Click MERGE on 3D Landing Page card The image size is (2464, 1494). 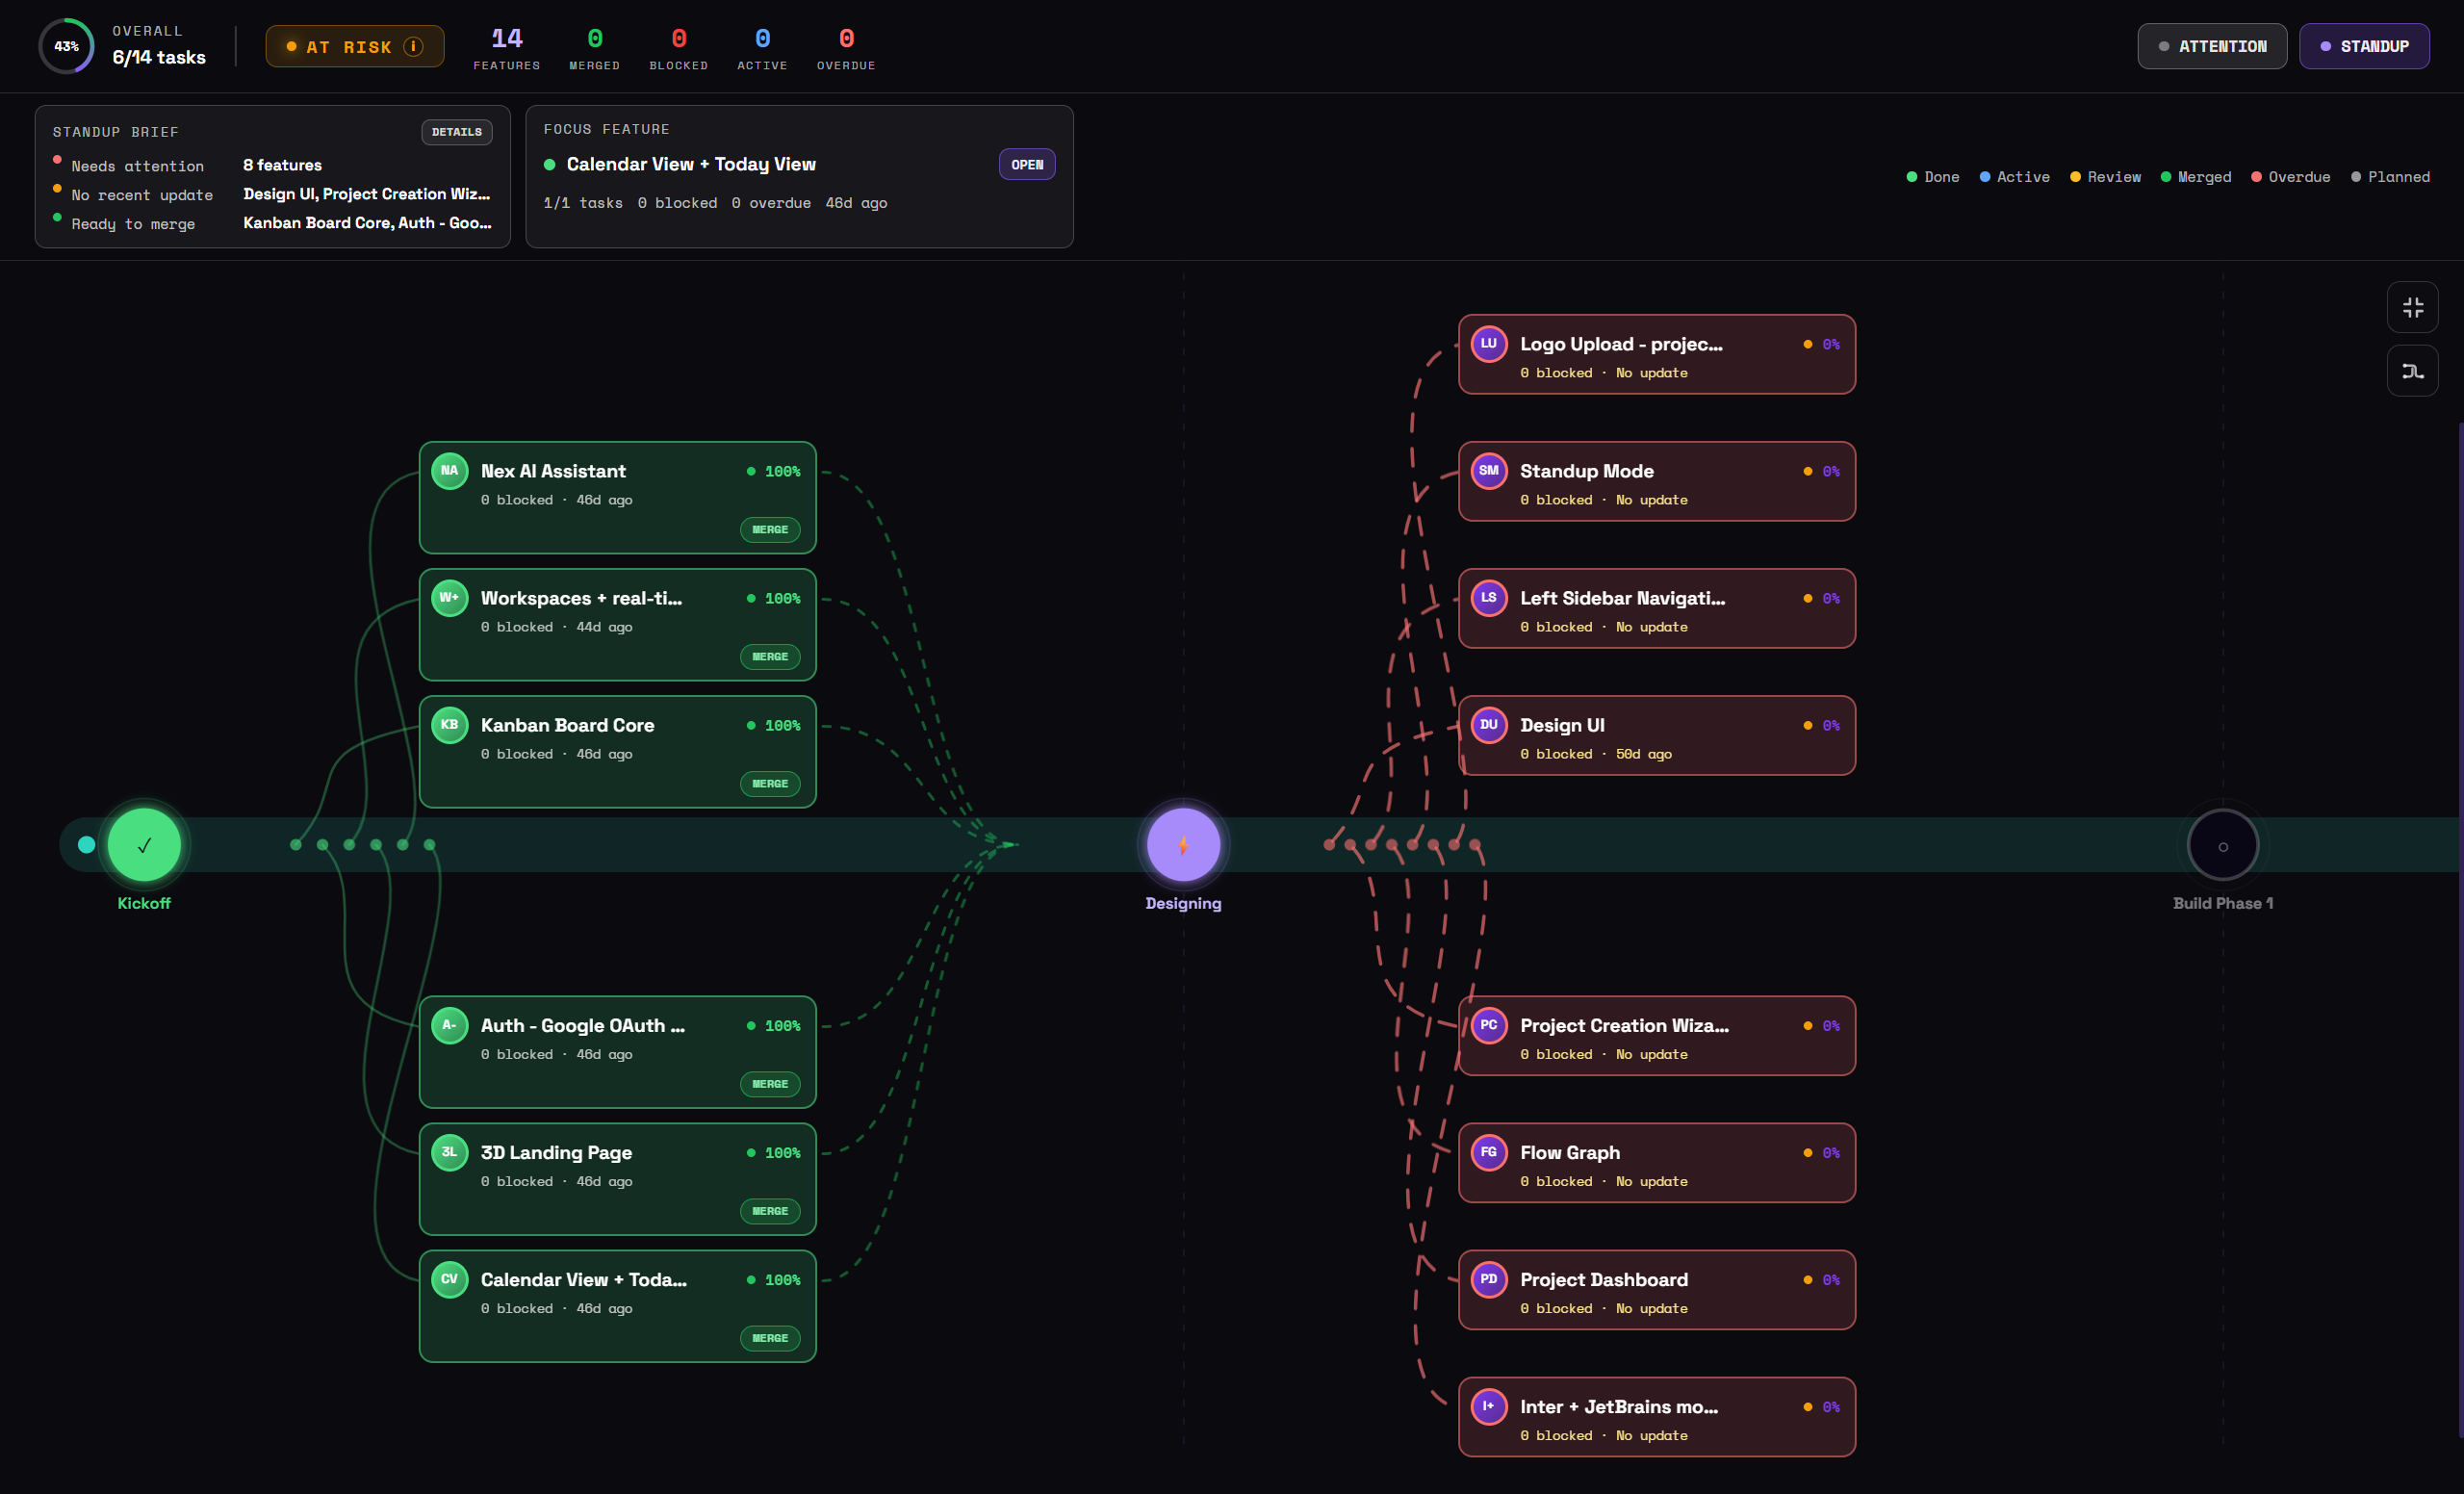point(770,1210)
